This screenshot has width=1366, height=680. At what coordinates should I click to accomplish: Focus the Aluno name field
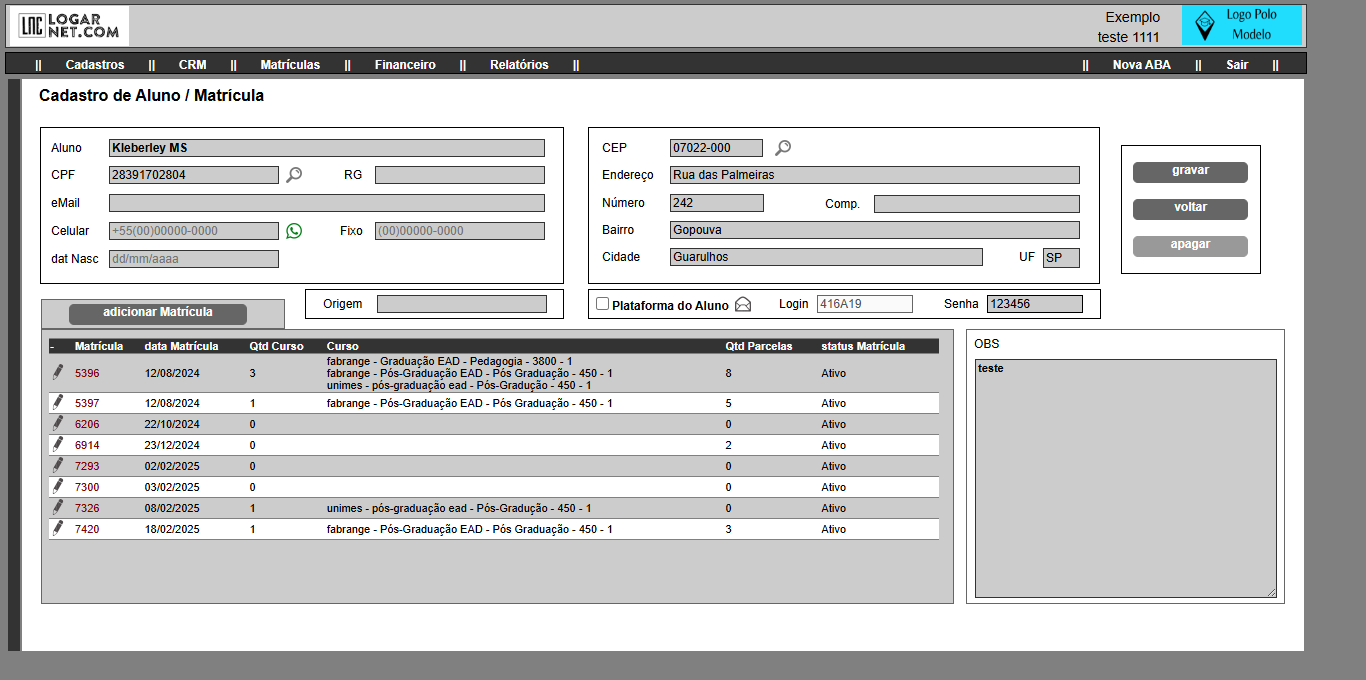[x=327, y=148]
